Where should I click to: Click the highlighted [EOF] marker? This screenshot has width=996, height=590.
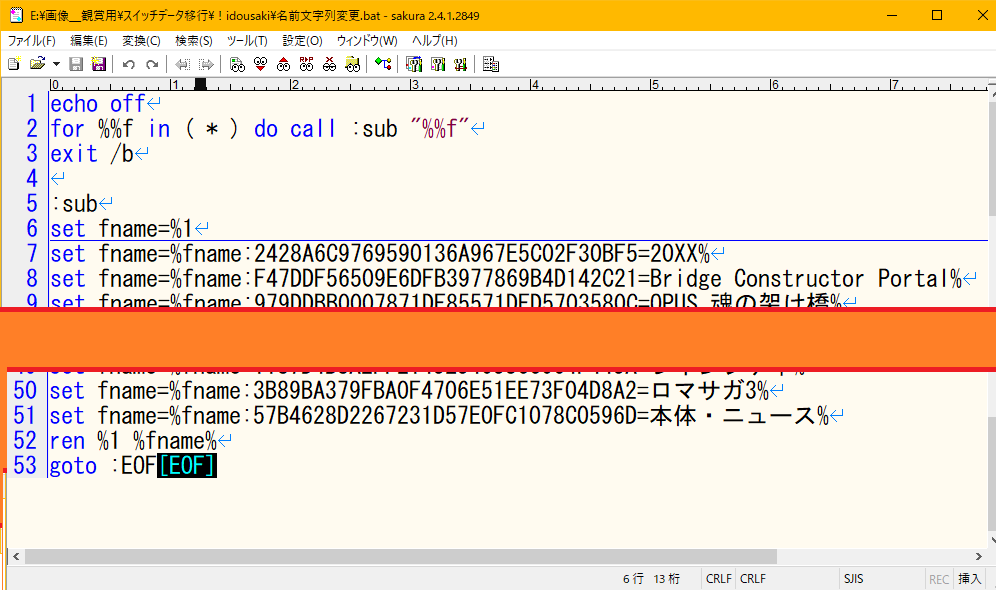pyautogui.click(x=187, y=466)
